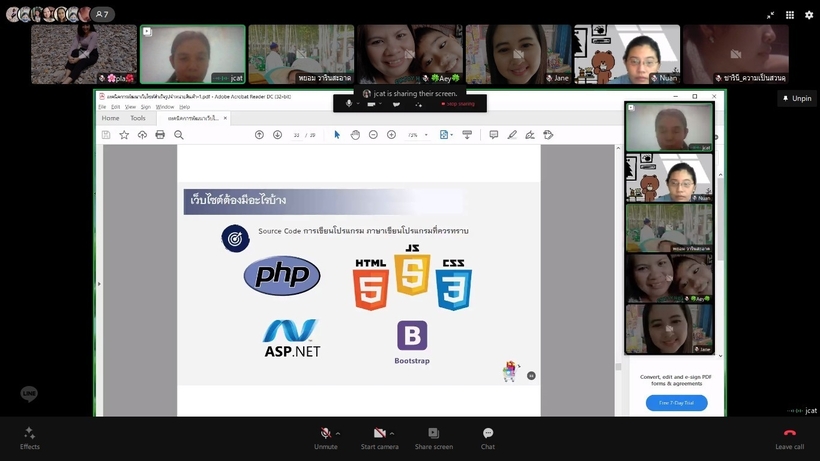Screen dimensions: 820x461
Task: Close the open PDF document tab
Action: click(x=225, y=118)
